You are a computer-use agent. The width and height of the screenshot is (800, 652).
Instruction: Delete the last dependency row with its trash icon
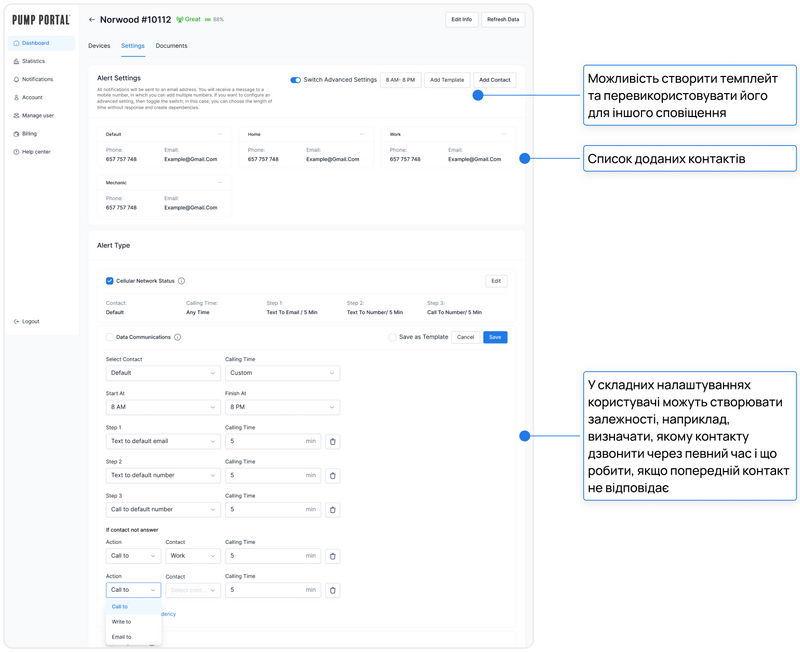(x=333, y=591)
